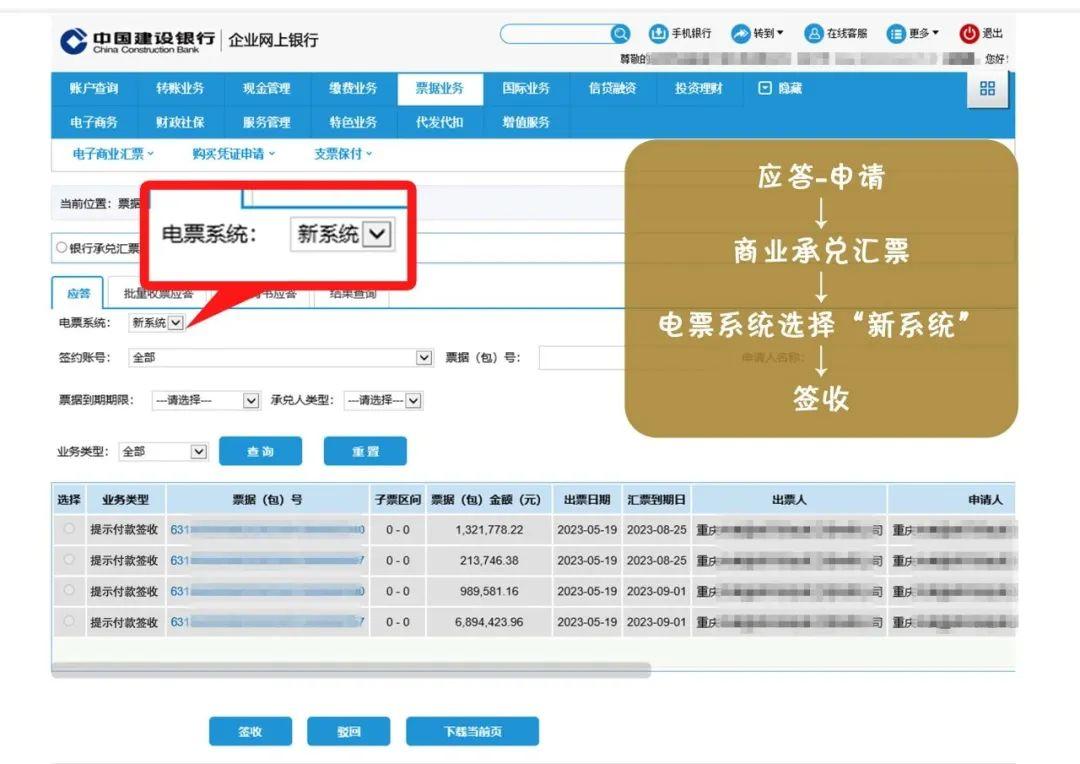
Task: Expand the 电子商业汇票 submenu
Action: (x=113, y=154)
